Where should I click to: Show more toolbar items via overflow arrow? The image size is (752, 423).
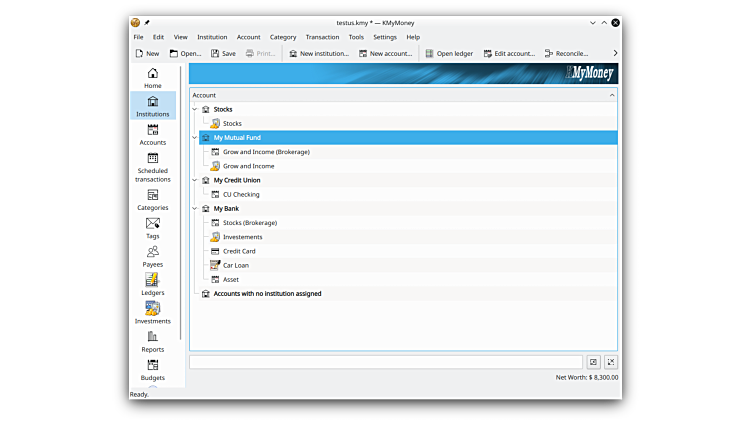click(614, 54)
